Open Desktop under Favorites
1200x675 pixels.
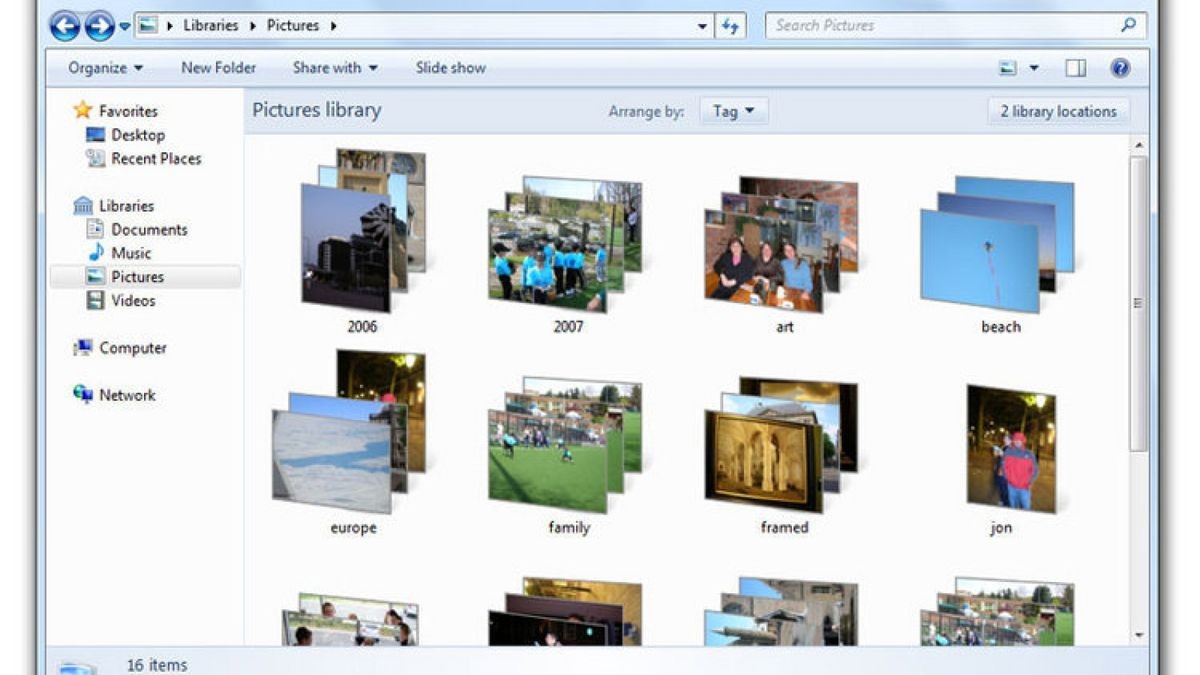pyautogui.click(x=137, y=134)
